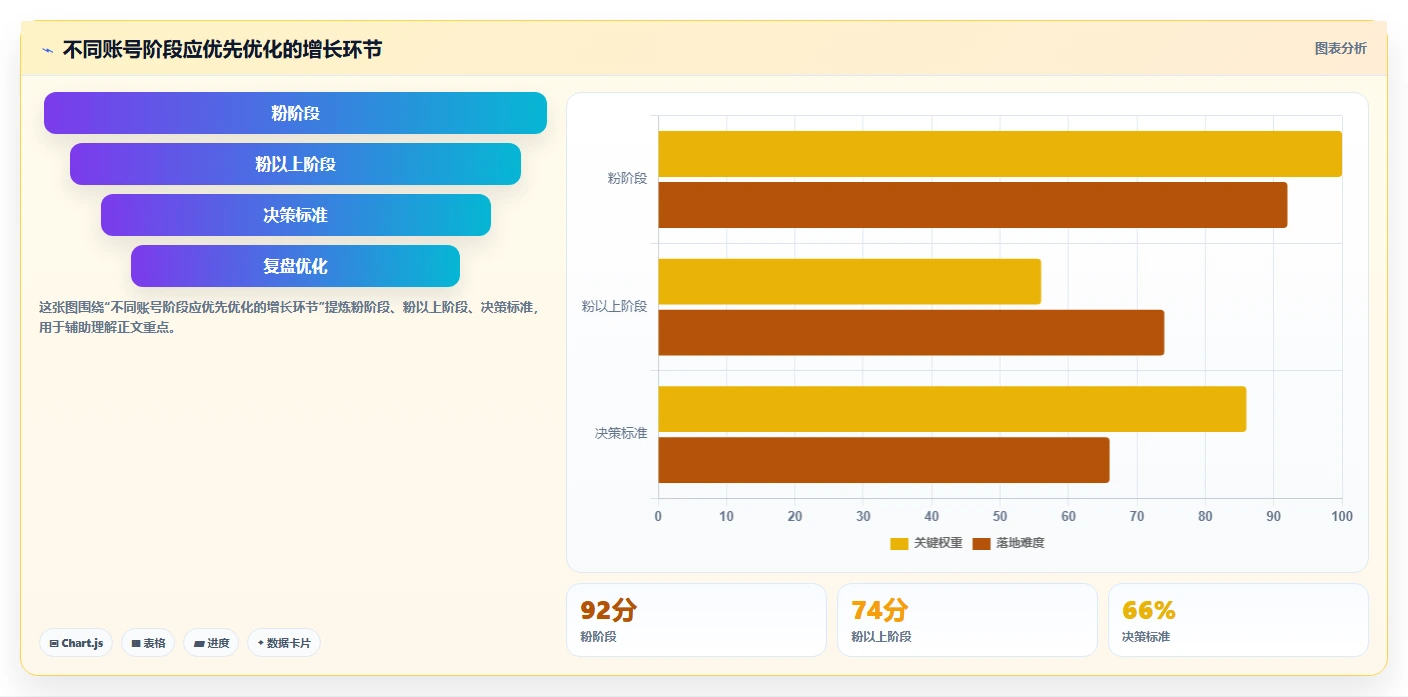Click the 进度 tag chip
The image size is (1408, 697).
pyautogui.click(x=211, y=643)
